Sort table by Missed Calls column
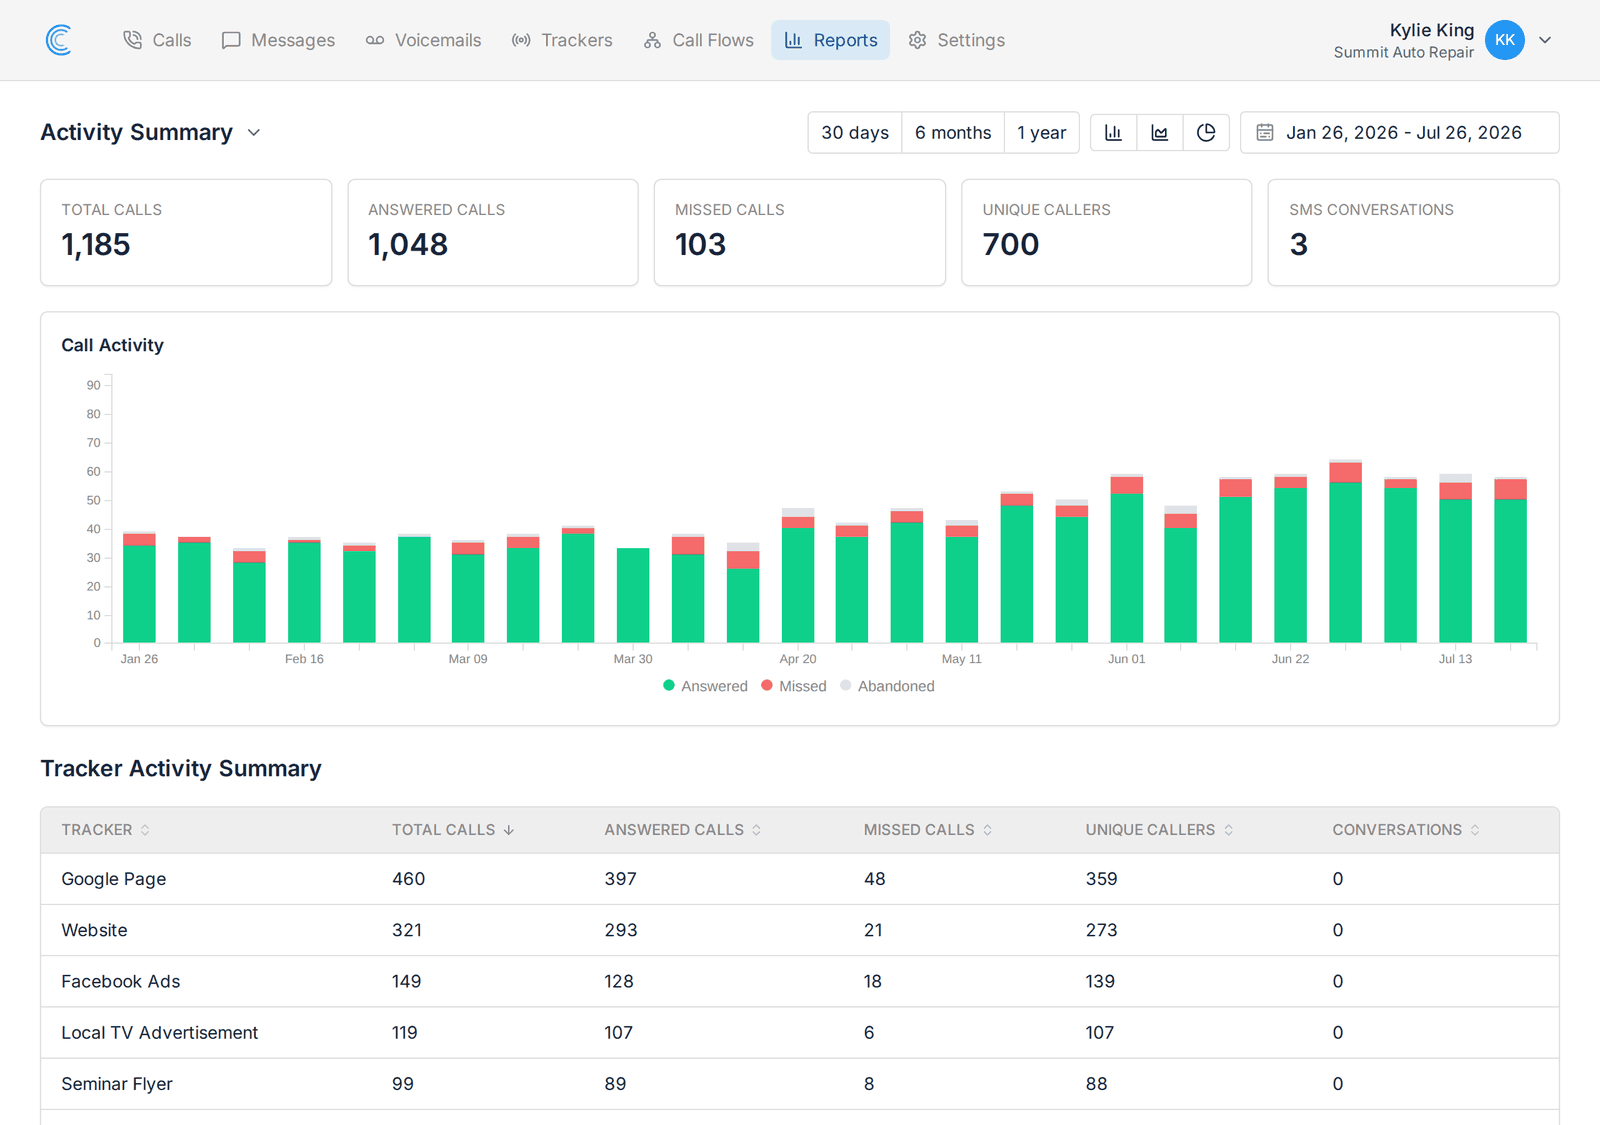Viewport: 1600px width, 1125px height. (x=928, y=830)
